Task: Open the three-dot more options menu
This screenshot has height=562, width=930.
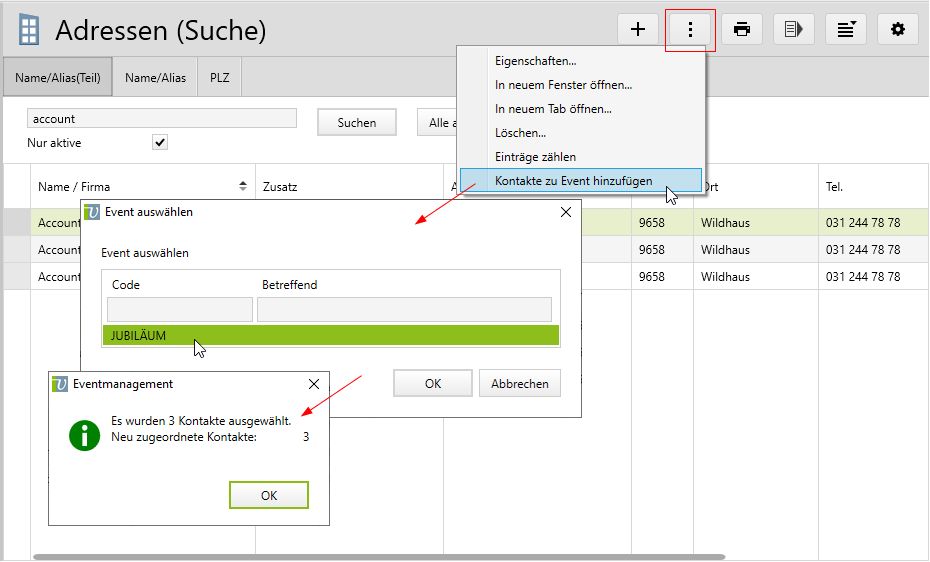Action: point(690,29)
